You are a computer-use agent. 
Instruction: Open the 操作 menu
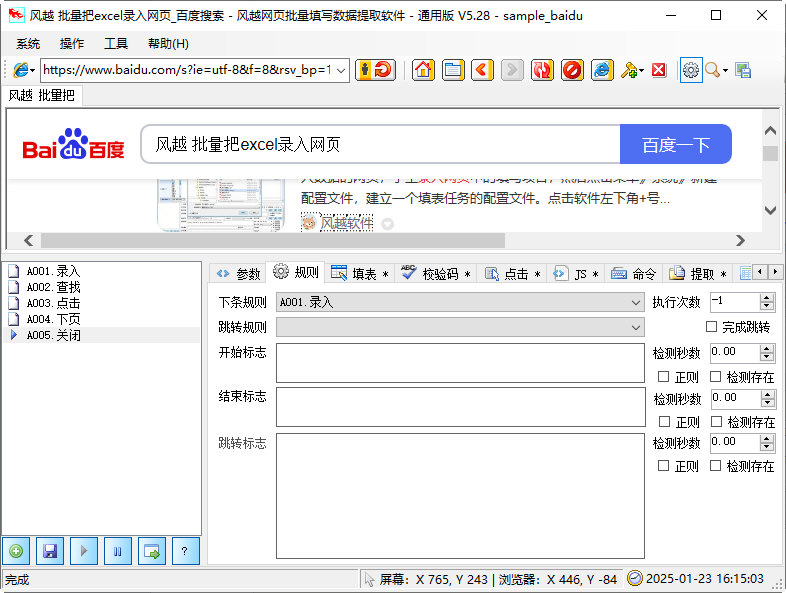pos(72,44)
